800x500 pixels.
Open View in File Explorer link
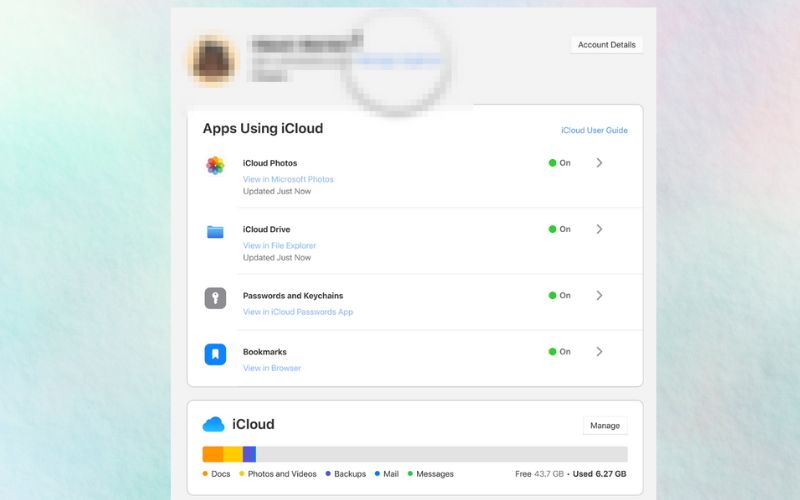pos(279,245)
